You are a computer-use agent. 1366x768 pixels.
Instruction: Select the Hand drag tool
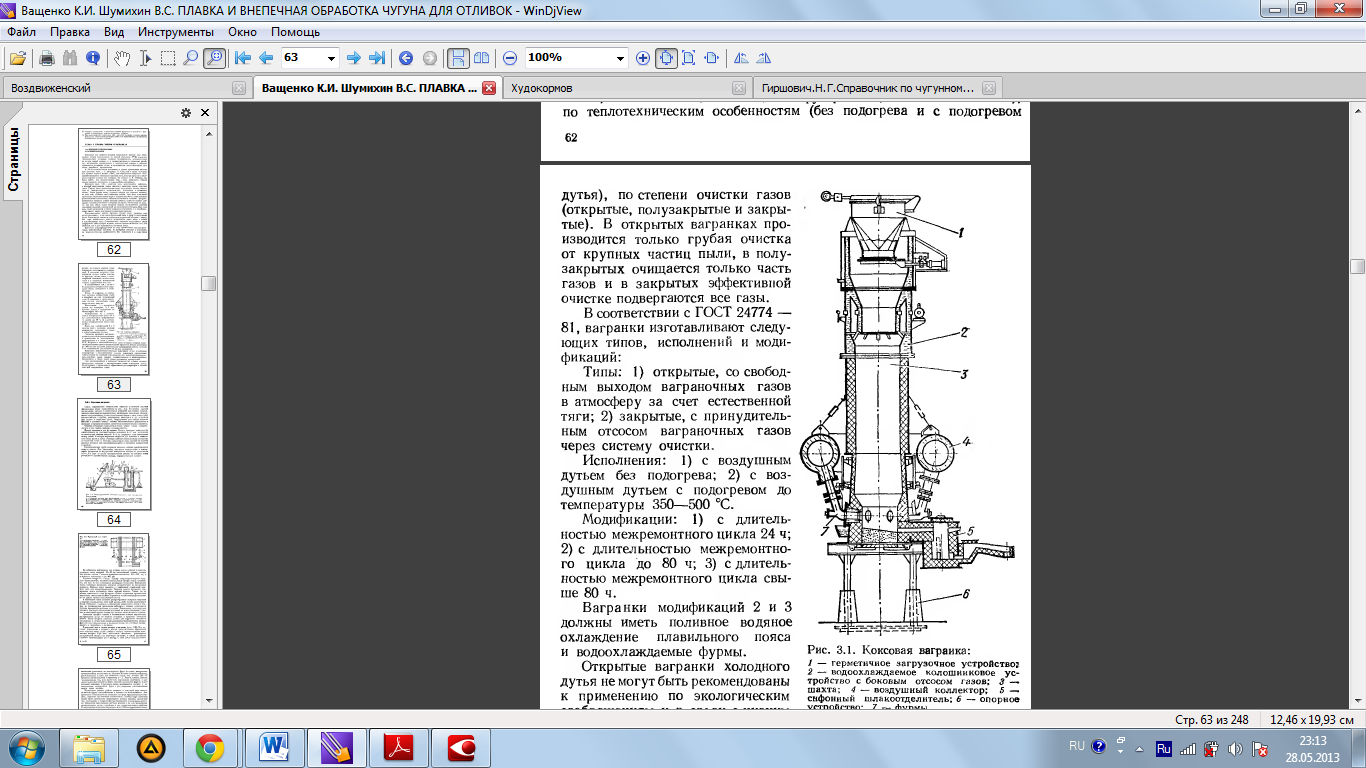tap(122, 58)
